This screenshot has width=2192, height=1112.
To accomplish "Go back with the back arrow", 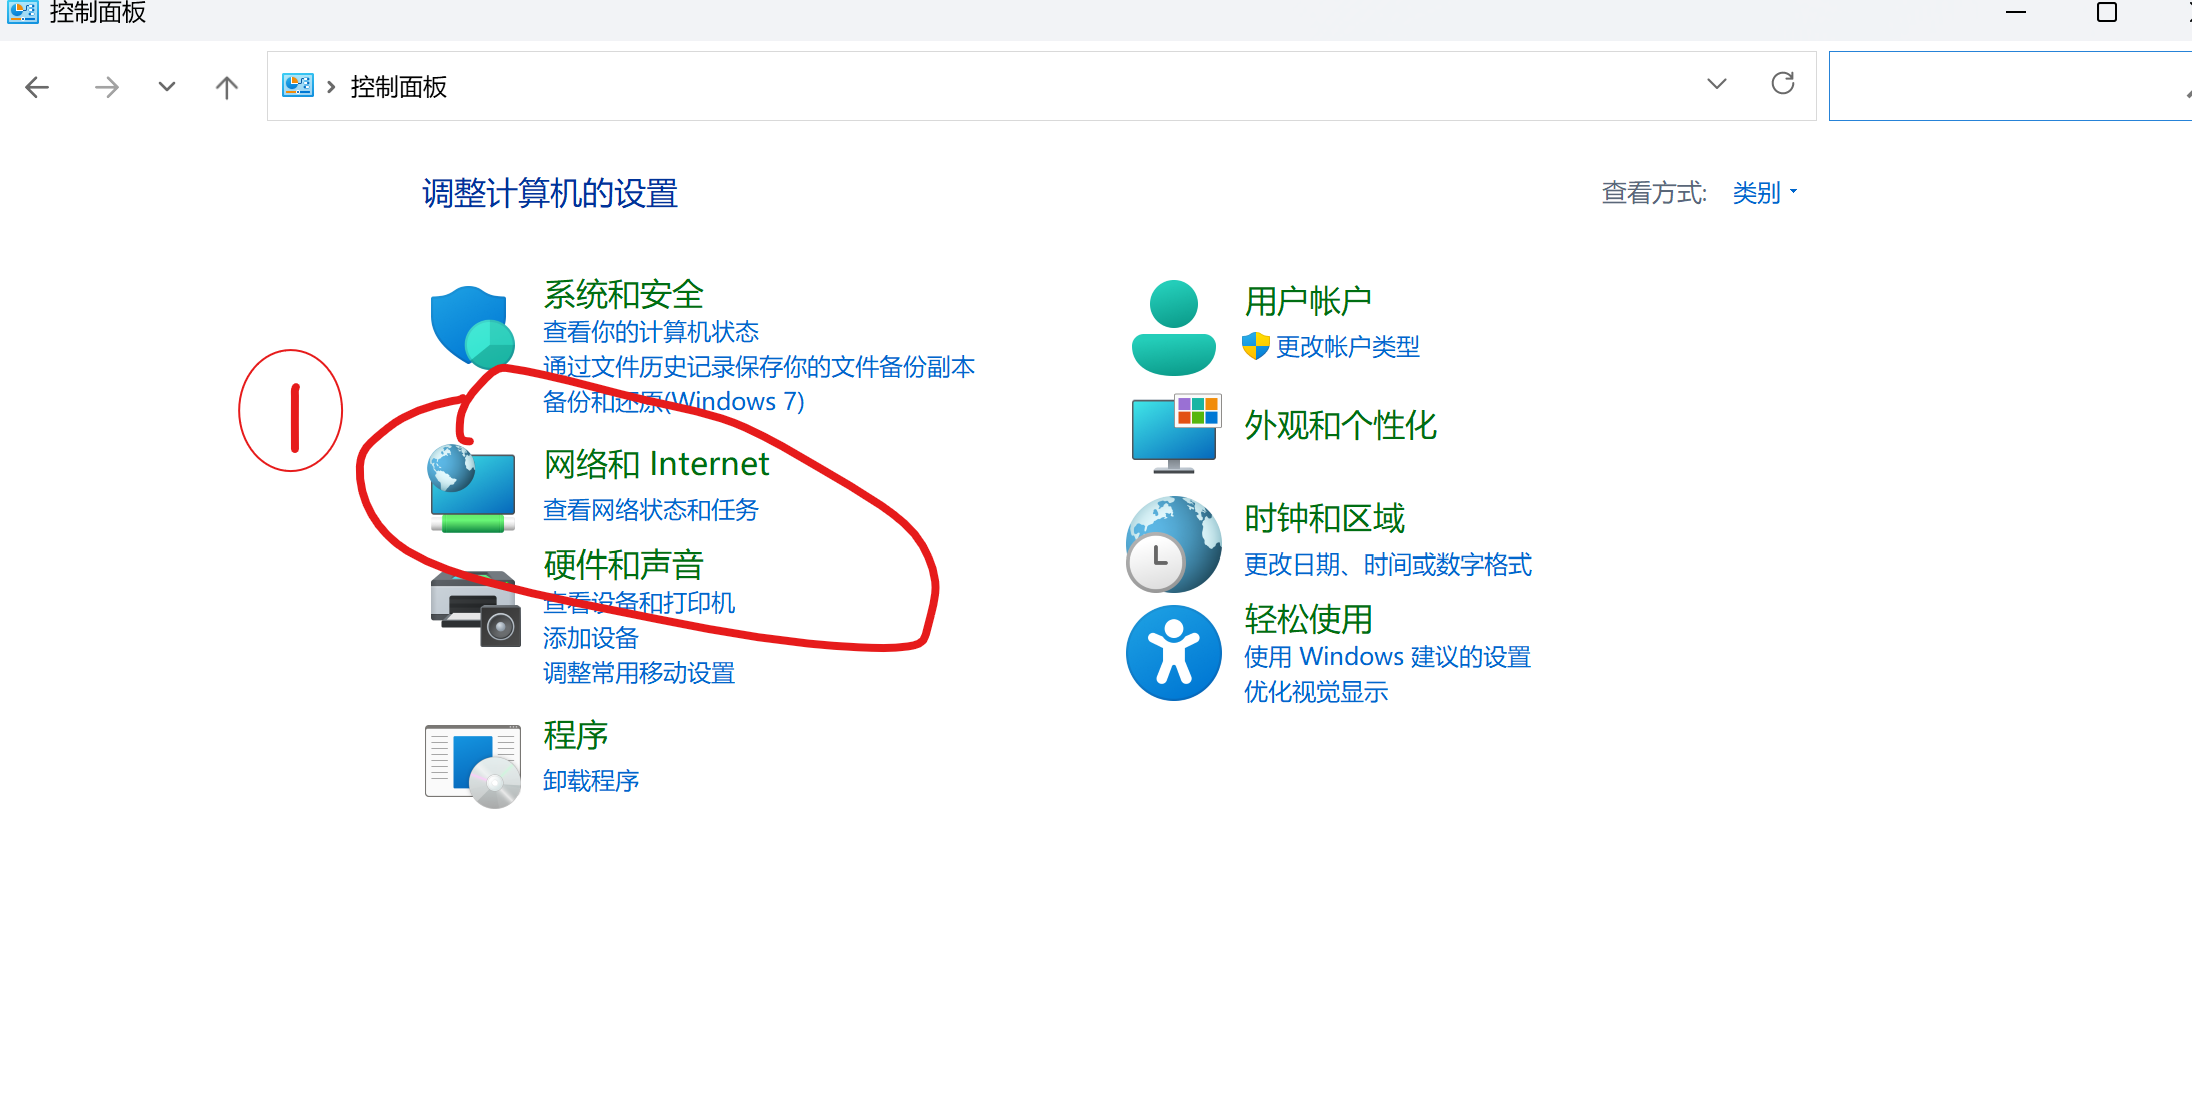I will tap(37, 87).
